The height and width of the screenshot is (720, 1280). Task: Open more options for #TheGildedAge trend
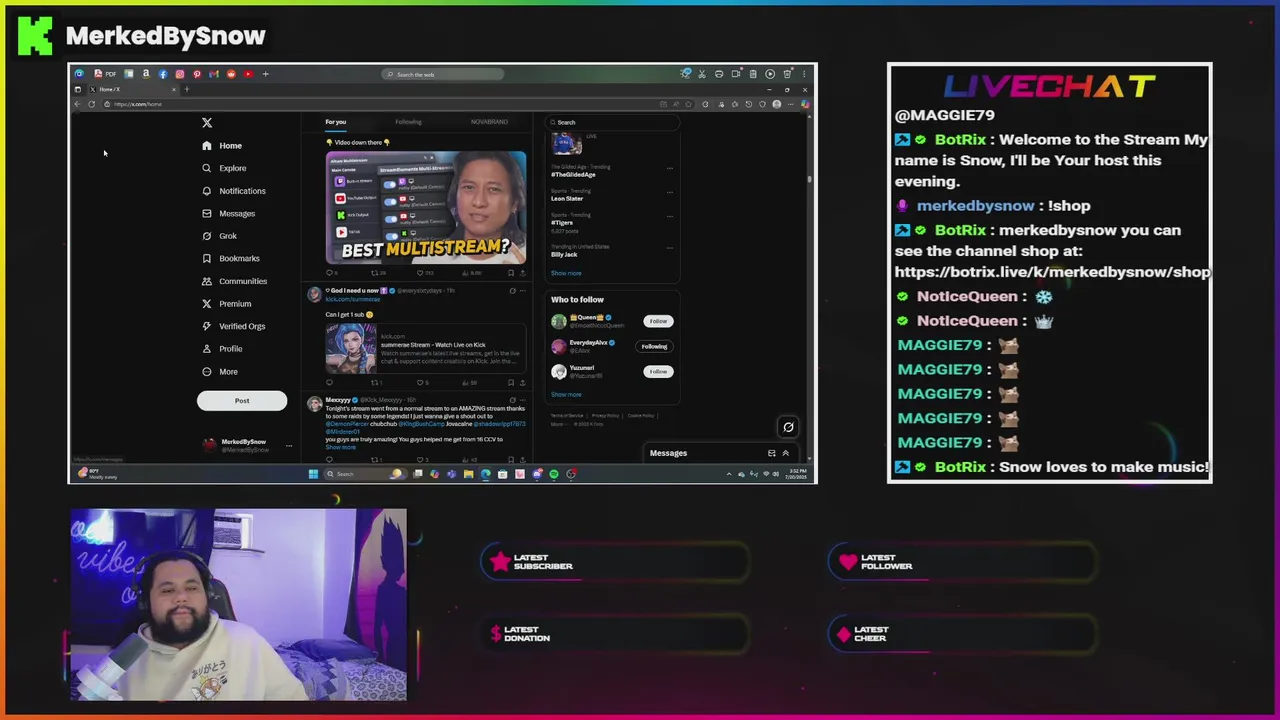[670, 167]
